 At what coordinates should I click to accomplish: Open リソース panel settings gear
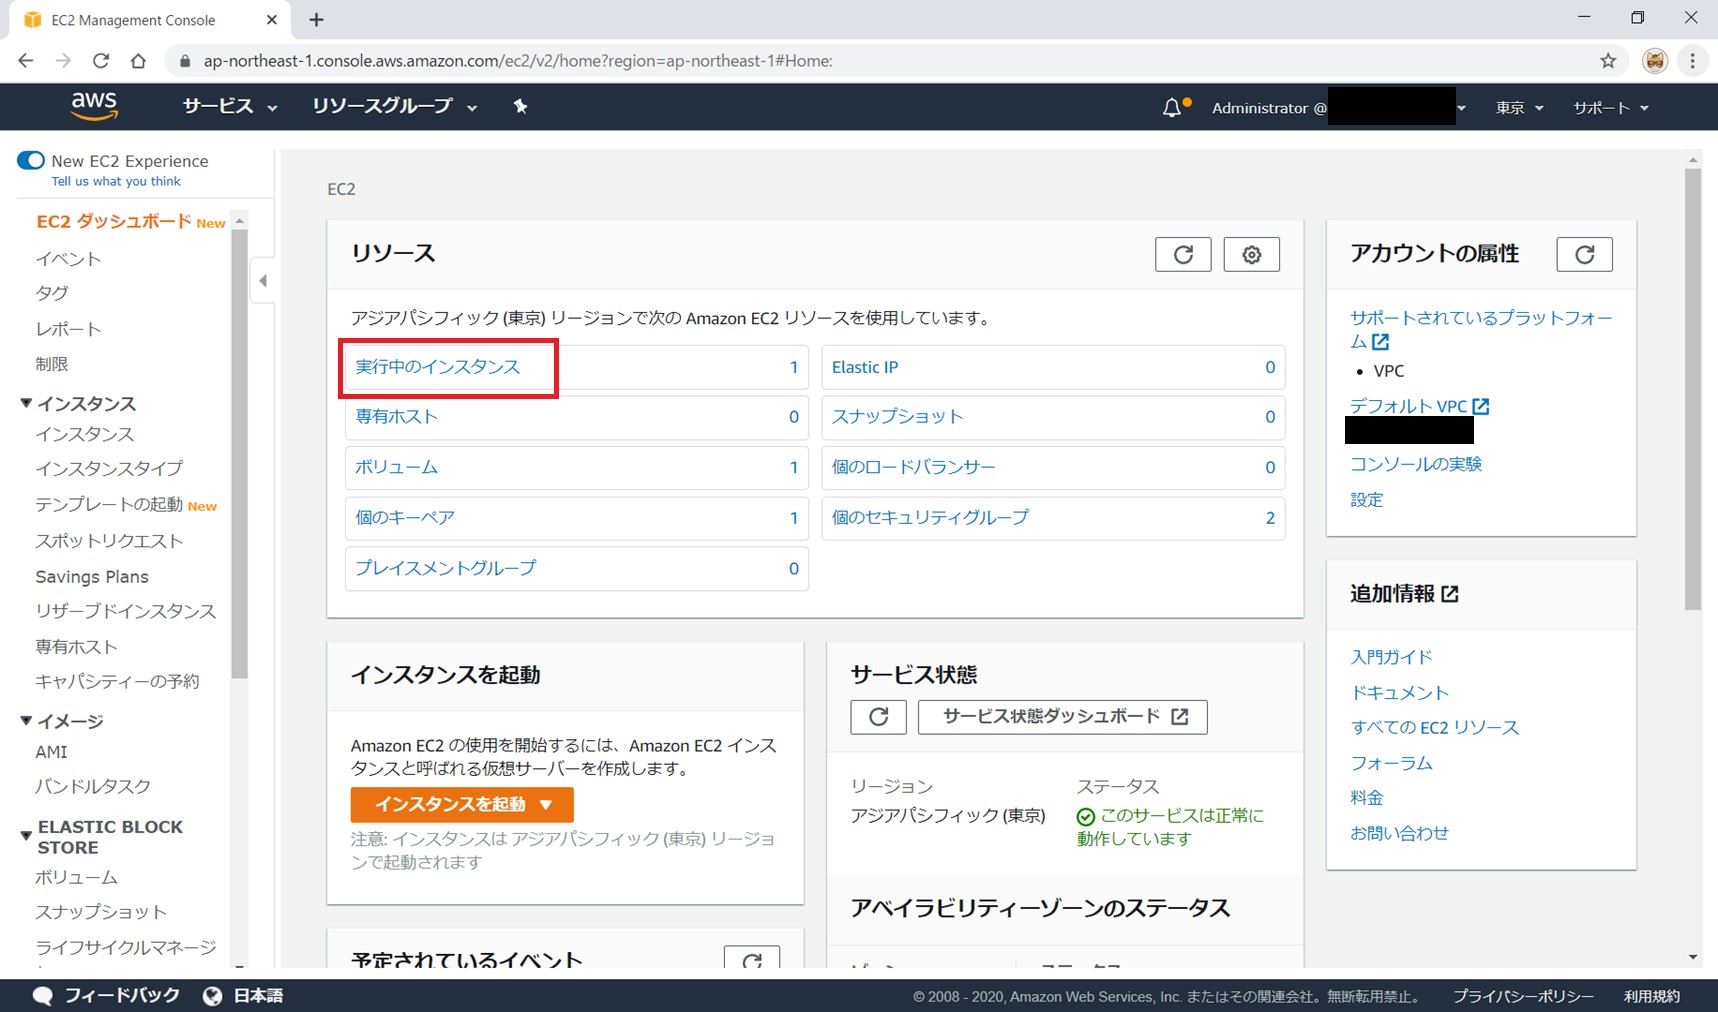1251,254
